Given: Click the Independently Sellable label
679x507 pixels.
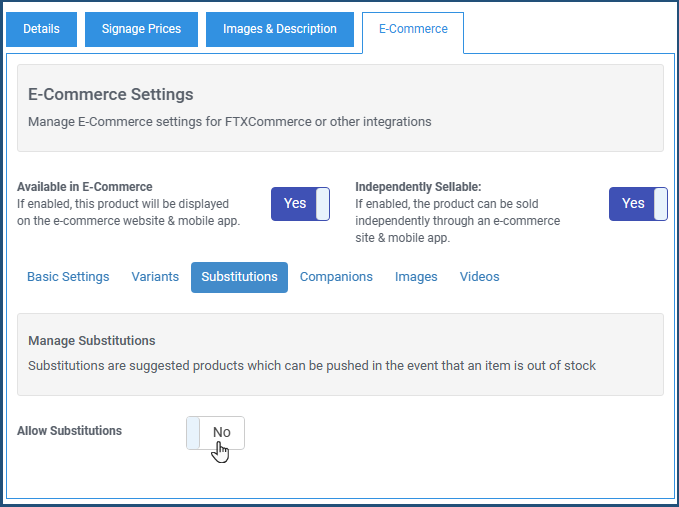Looking at the screenshot, I should click(x=418, y=187).
